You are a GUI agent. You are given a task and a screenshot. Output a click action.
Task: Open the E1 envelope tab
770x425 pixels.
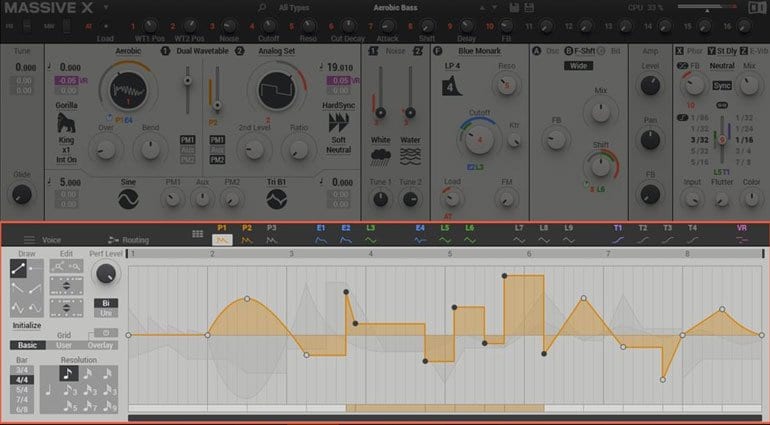321,234
